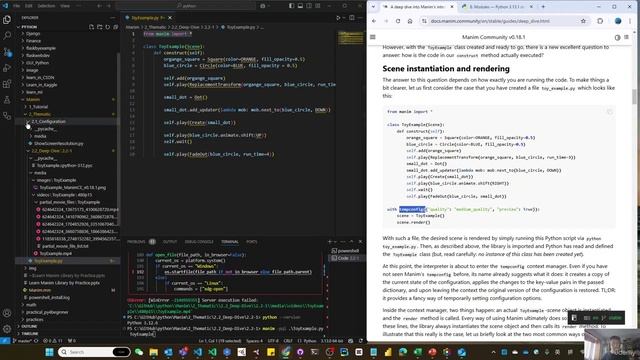Open the View menu in VS Code

65,6
